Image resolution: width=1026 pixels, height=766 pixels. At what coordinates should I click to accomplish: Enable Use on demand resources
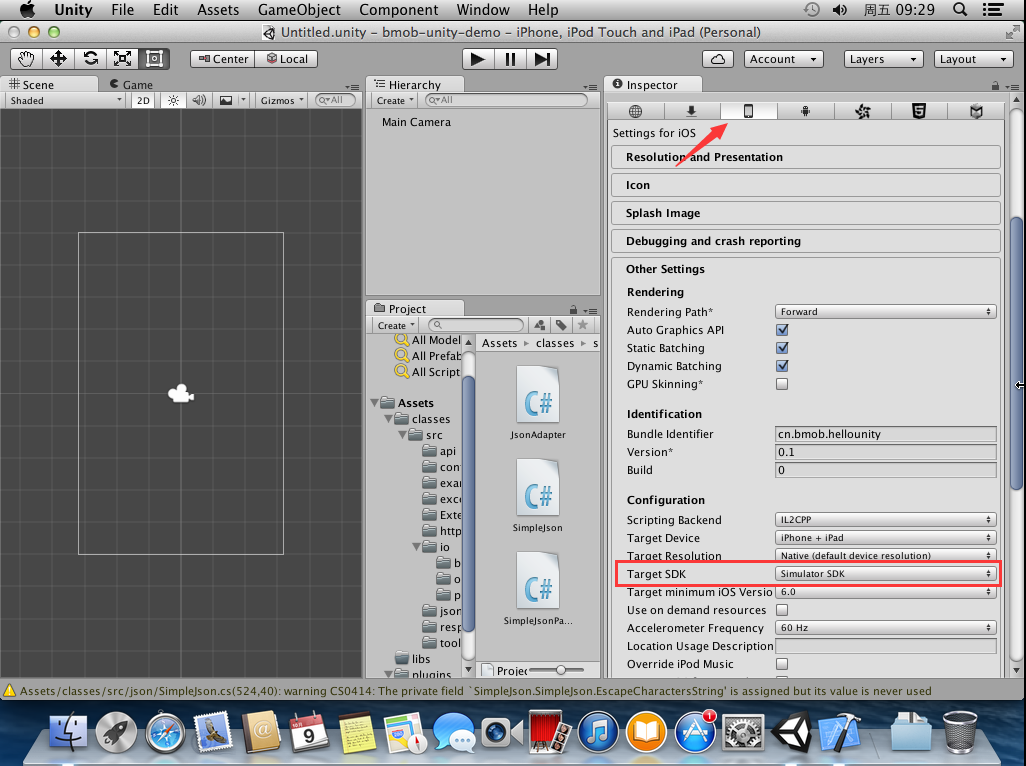pos(782,610)
